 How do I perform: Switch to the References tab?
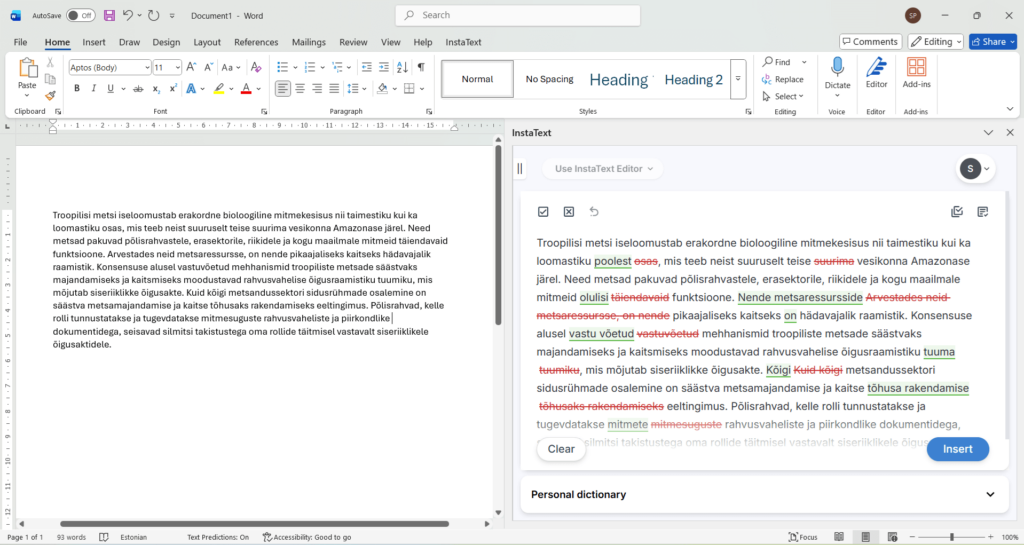coord(256,42)
